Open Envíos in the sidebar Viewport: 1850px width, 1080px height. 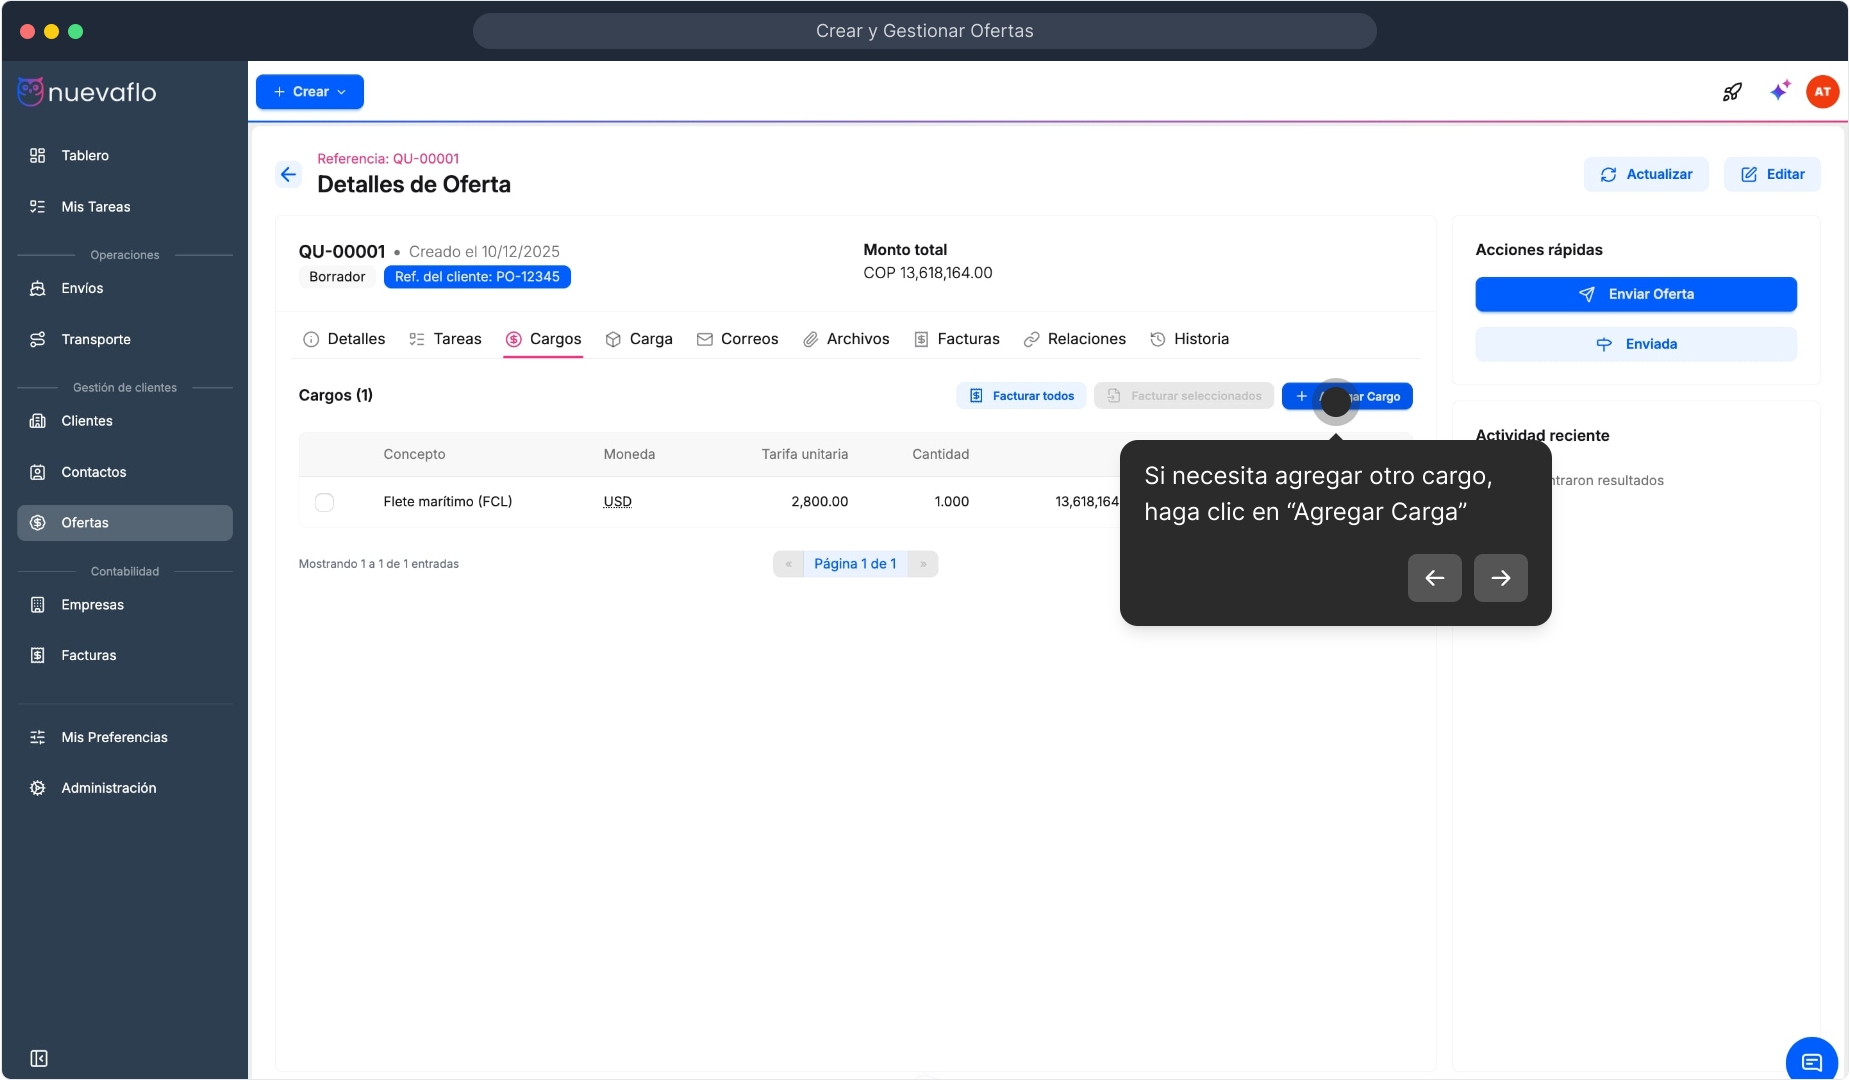click(x=82, y=288)
